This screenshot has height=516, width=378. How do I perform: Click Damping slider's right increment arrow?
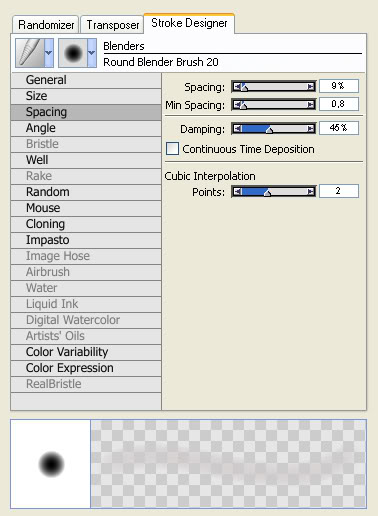(311, 129)
